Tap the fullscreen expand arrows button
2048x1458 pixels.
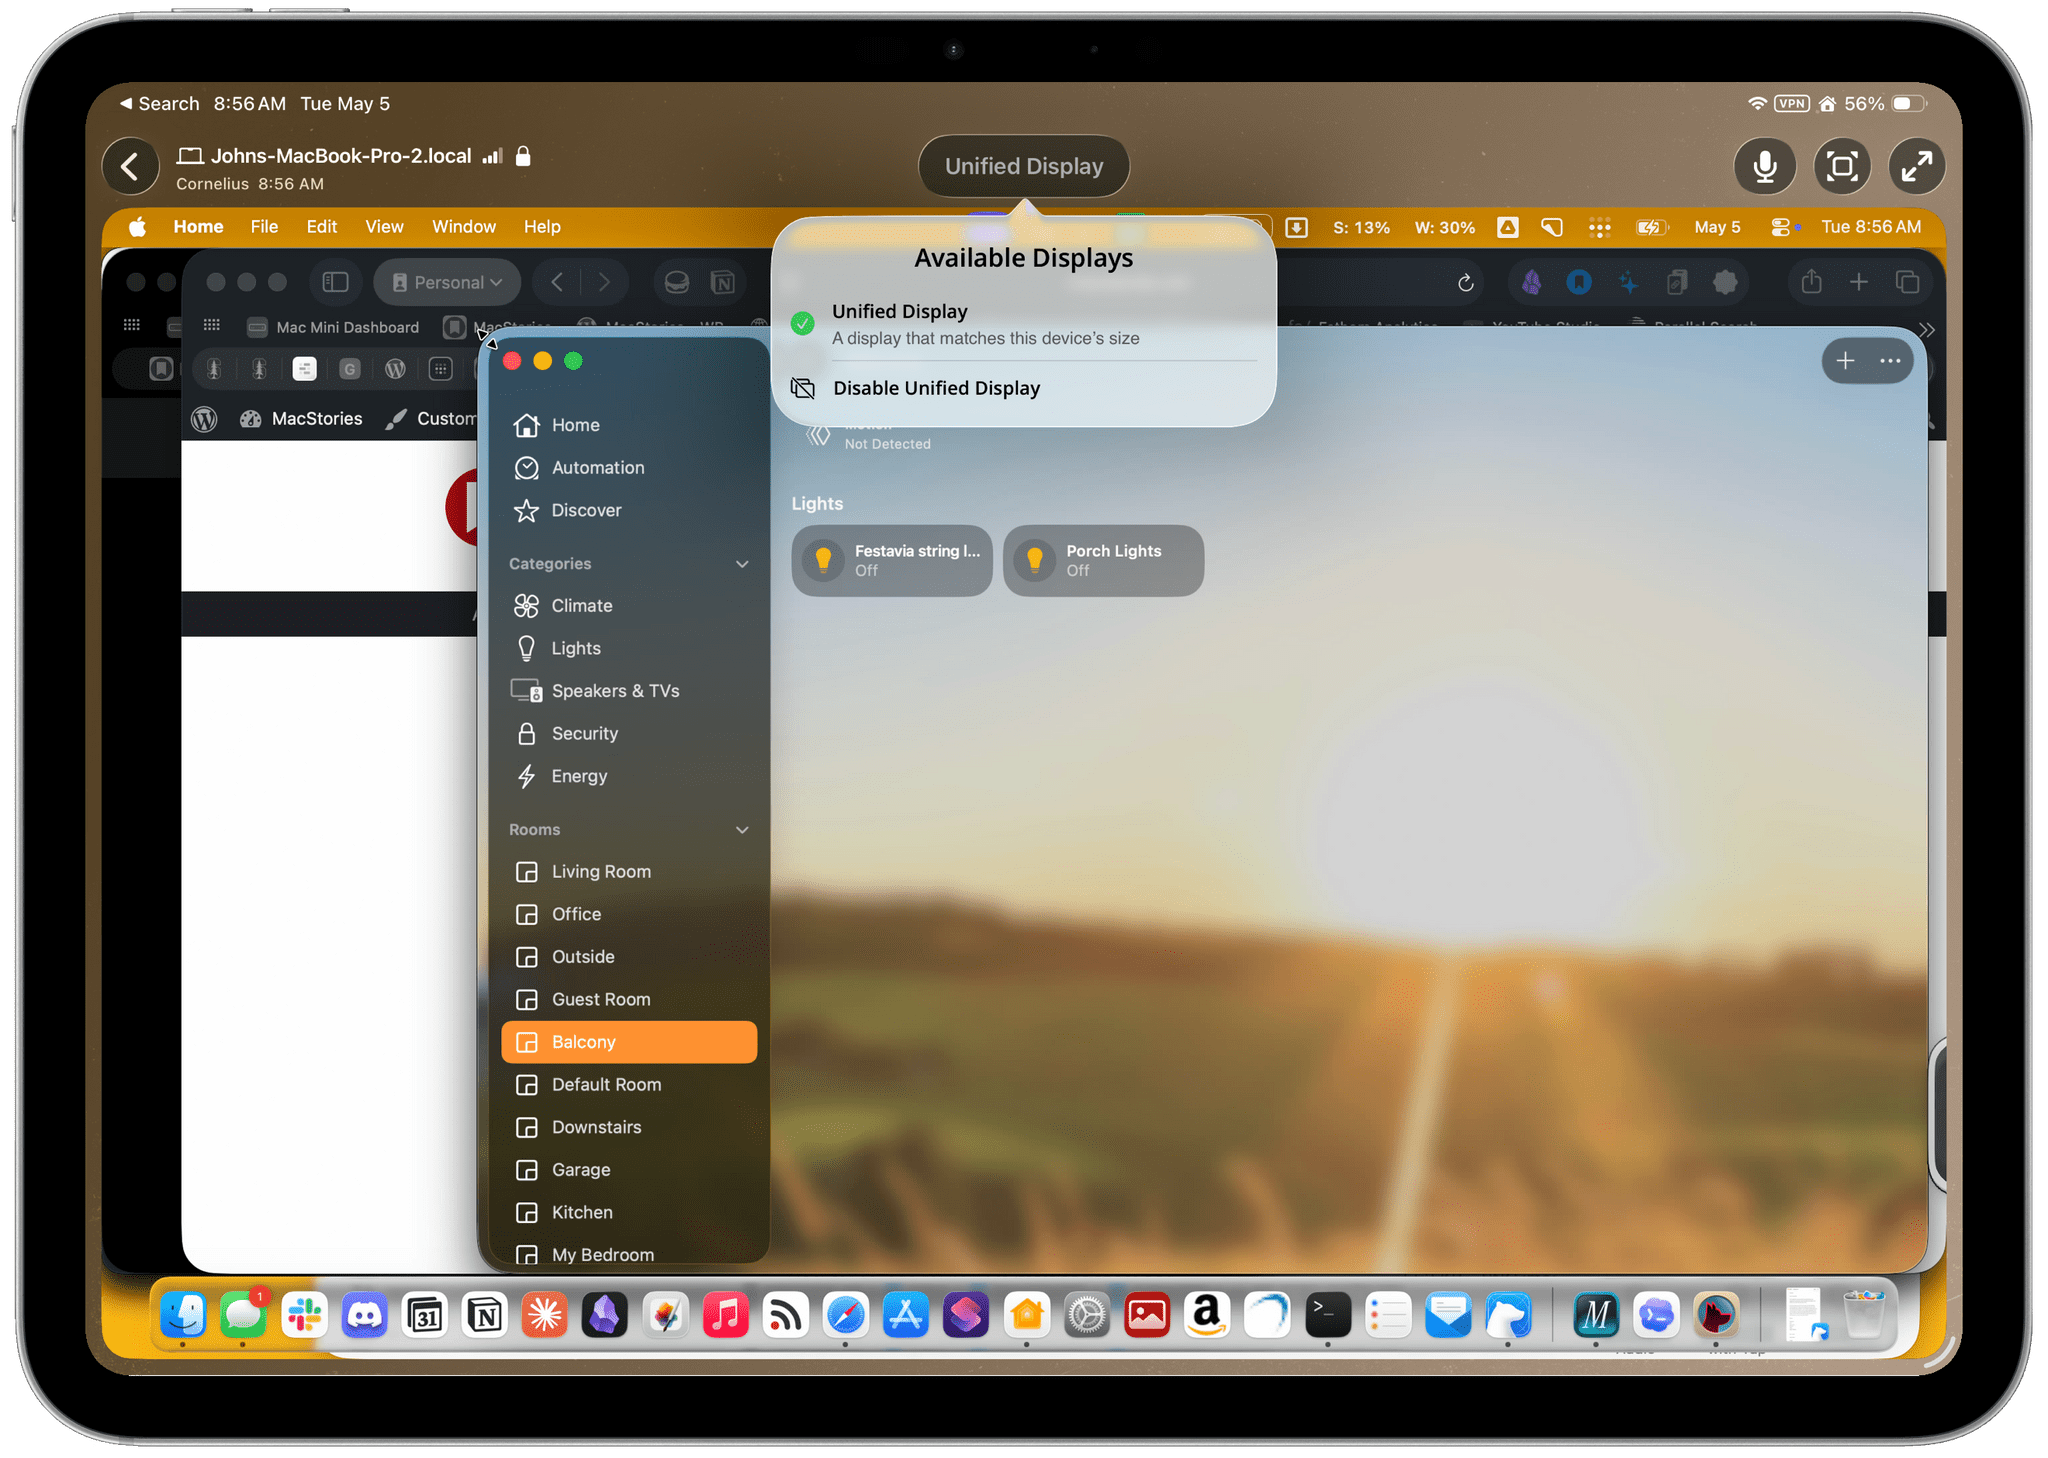click(x=1917, y=166)
